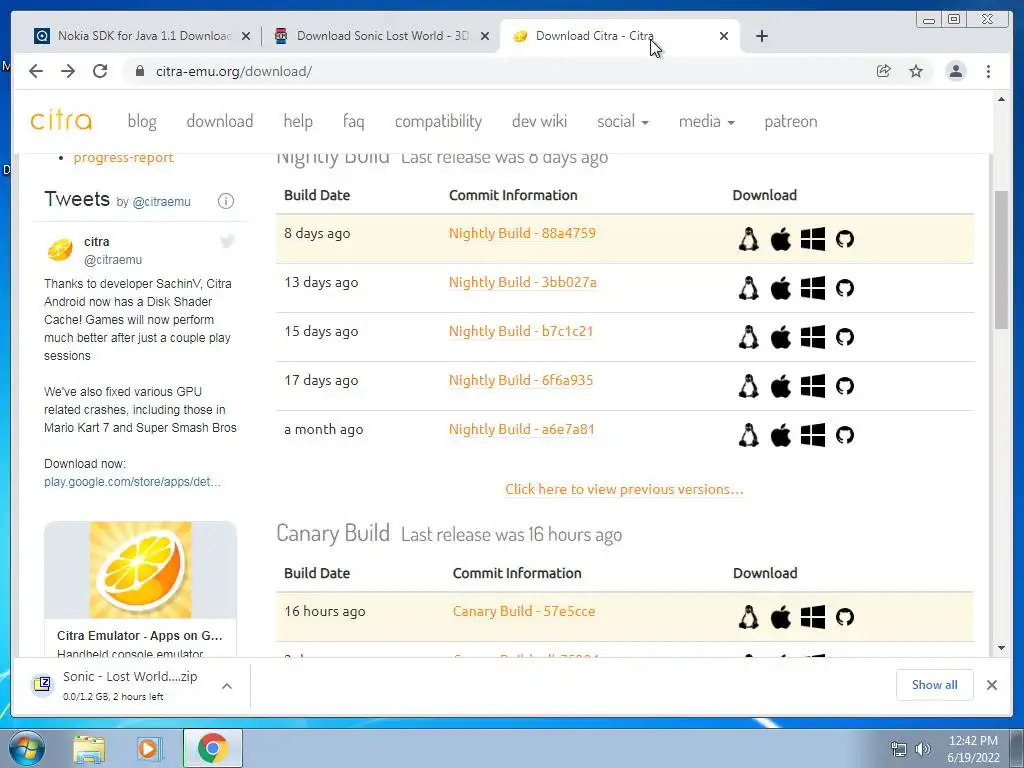Open the compatibility nav item

[438, 121]
